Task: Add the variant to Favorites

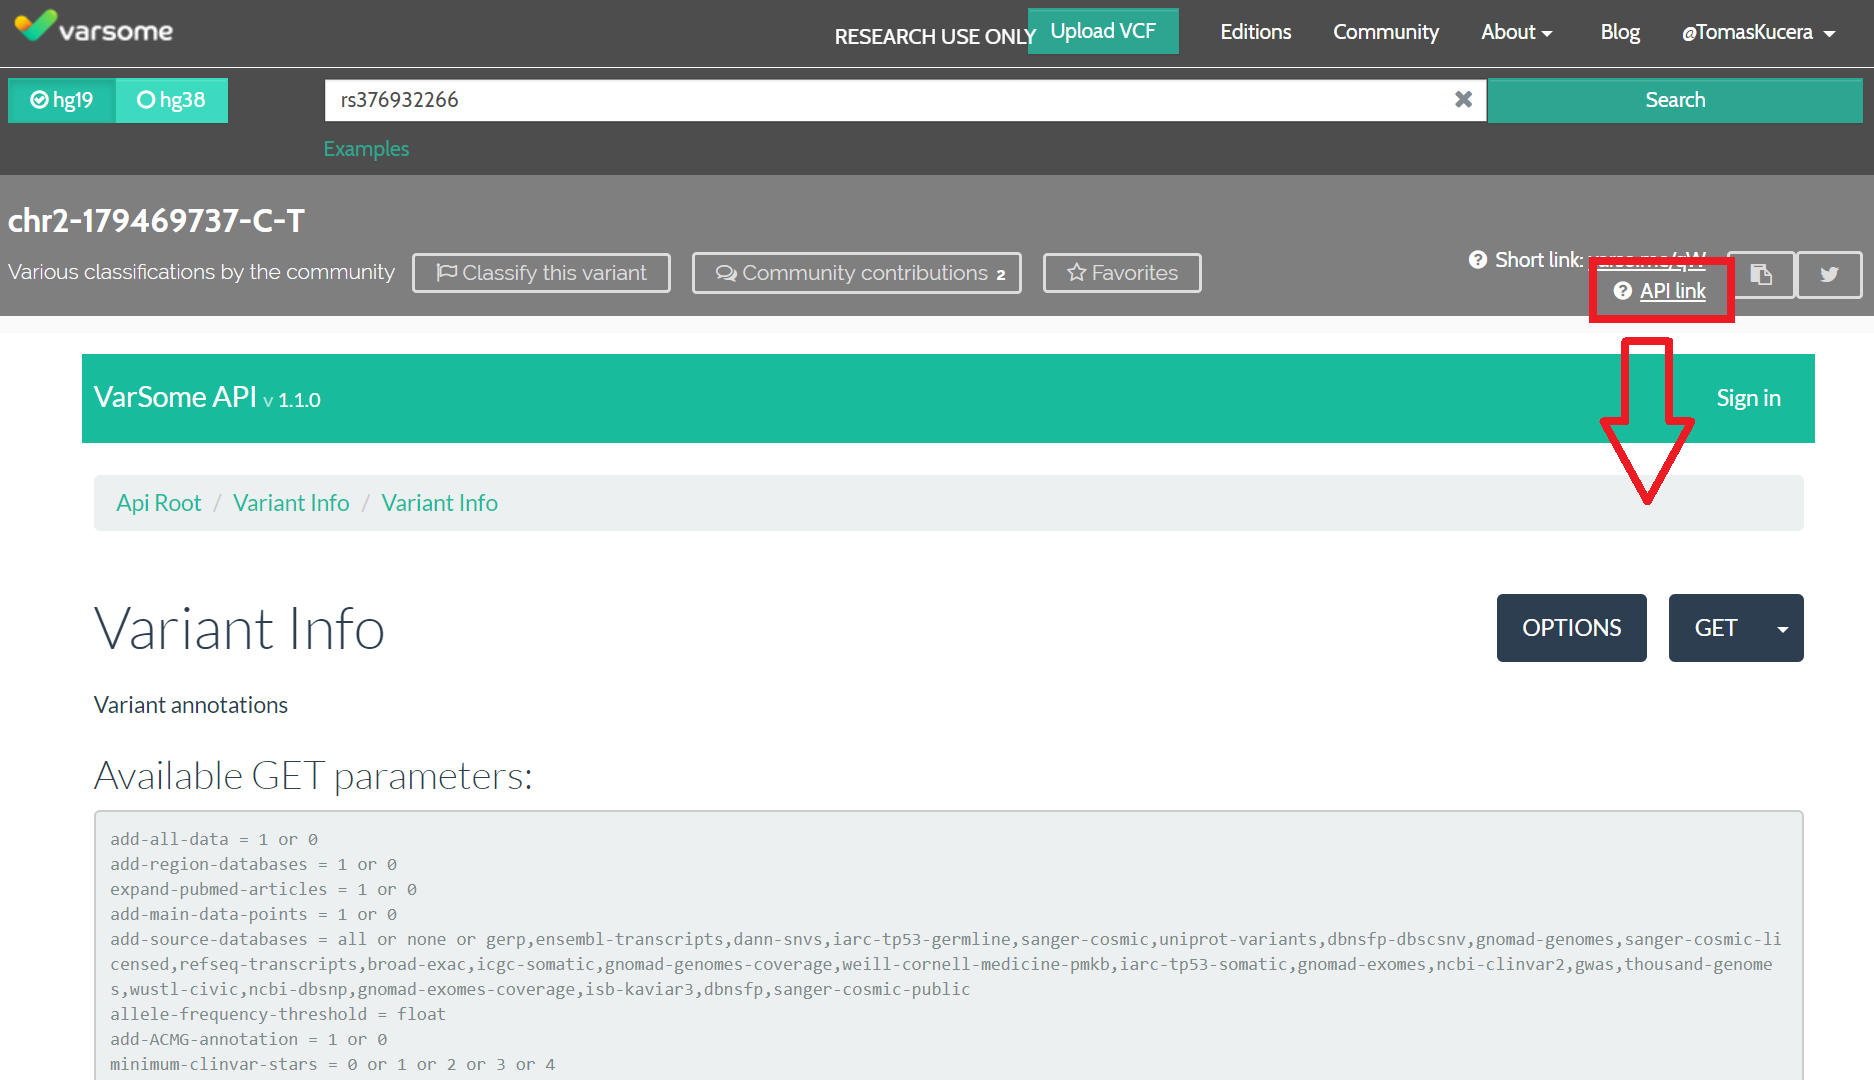Action: point(1122,273)
